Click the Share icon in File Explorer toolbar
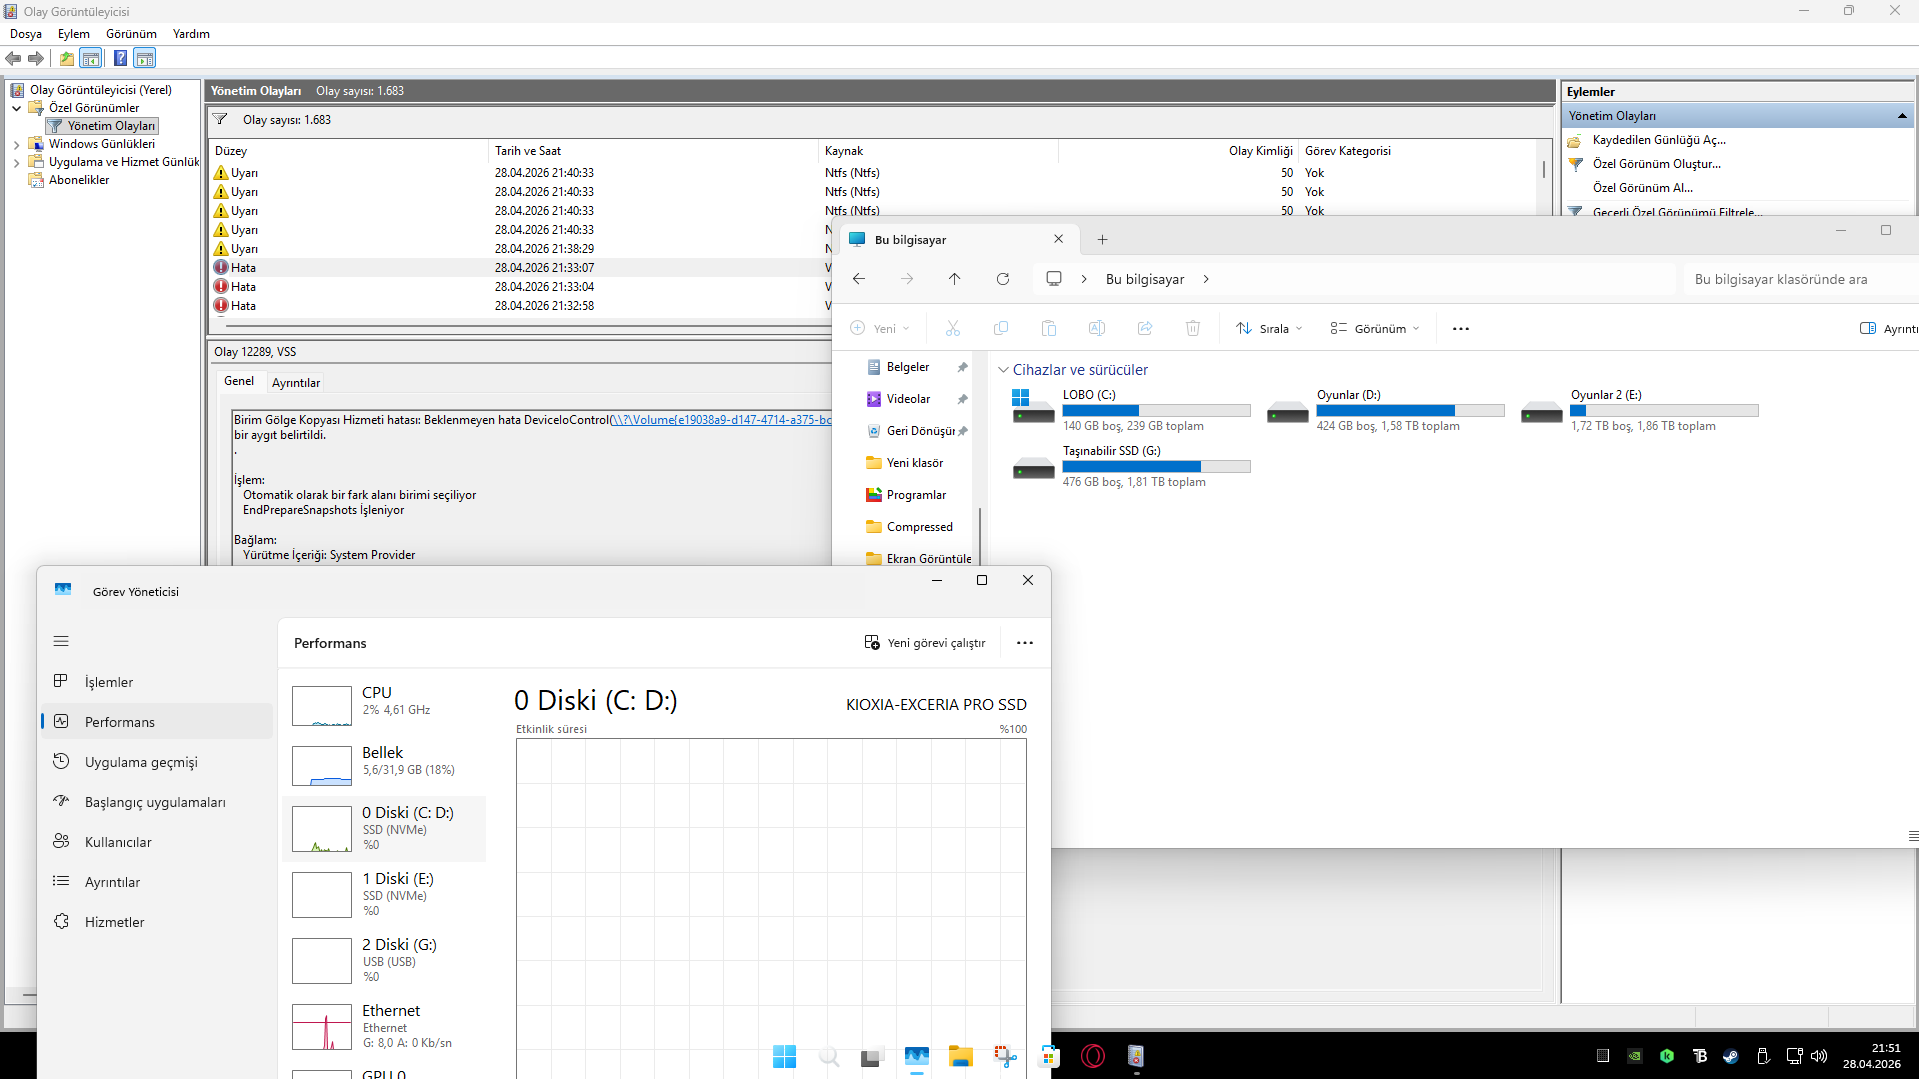This screenshot has height=1079, width=1919. tap(1145, 328)
